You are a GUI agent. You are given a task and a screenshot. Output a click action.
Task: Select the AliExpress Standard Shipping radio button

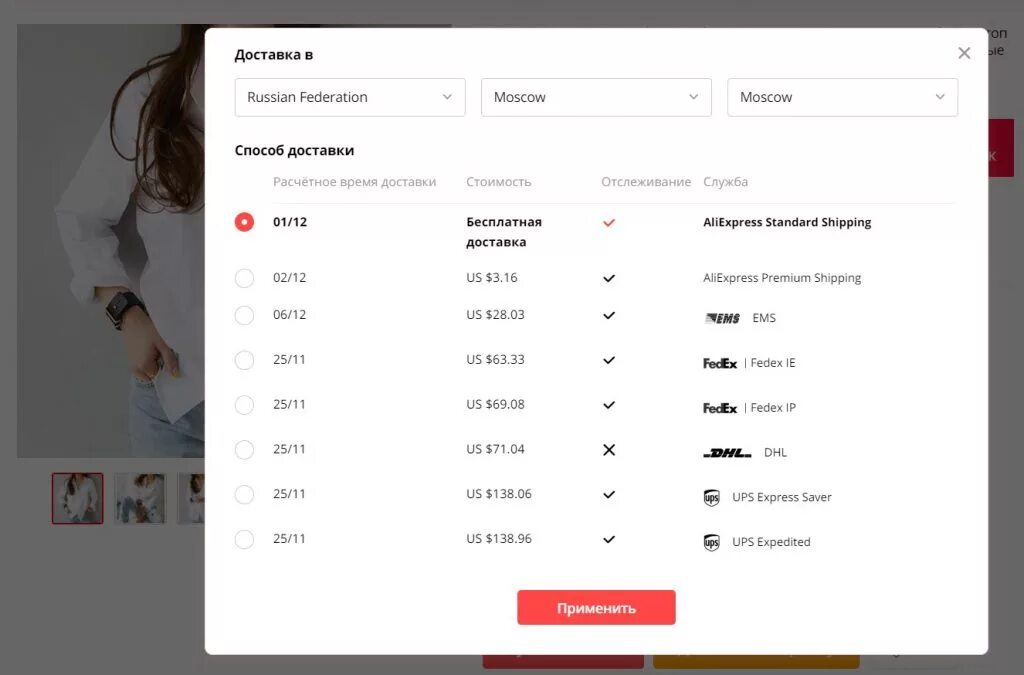point(244,222)
